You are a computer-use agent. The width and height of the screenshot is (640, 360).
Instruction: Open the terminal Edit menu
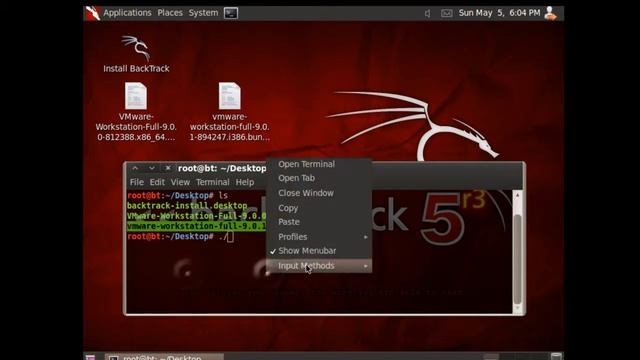click(157, 182)
